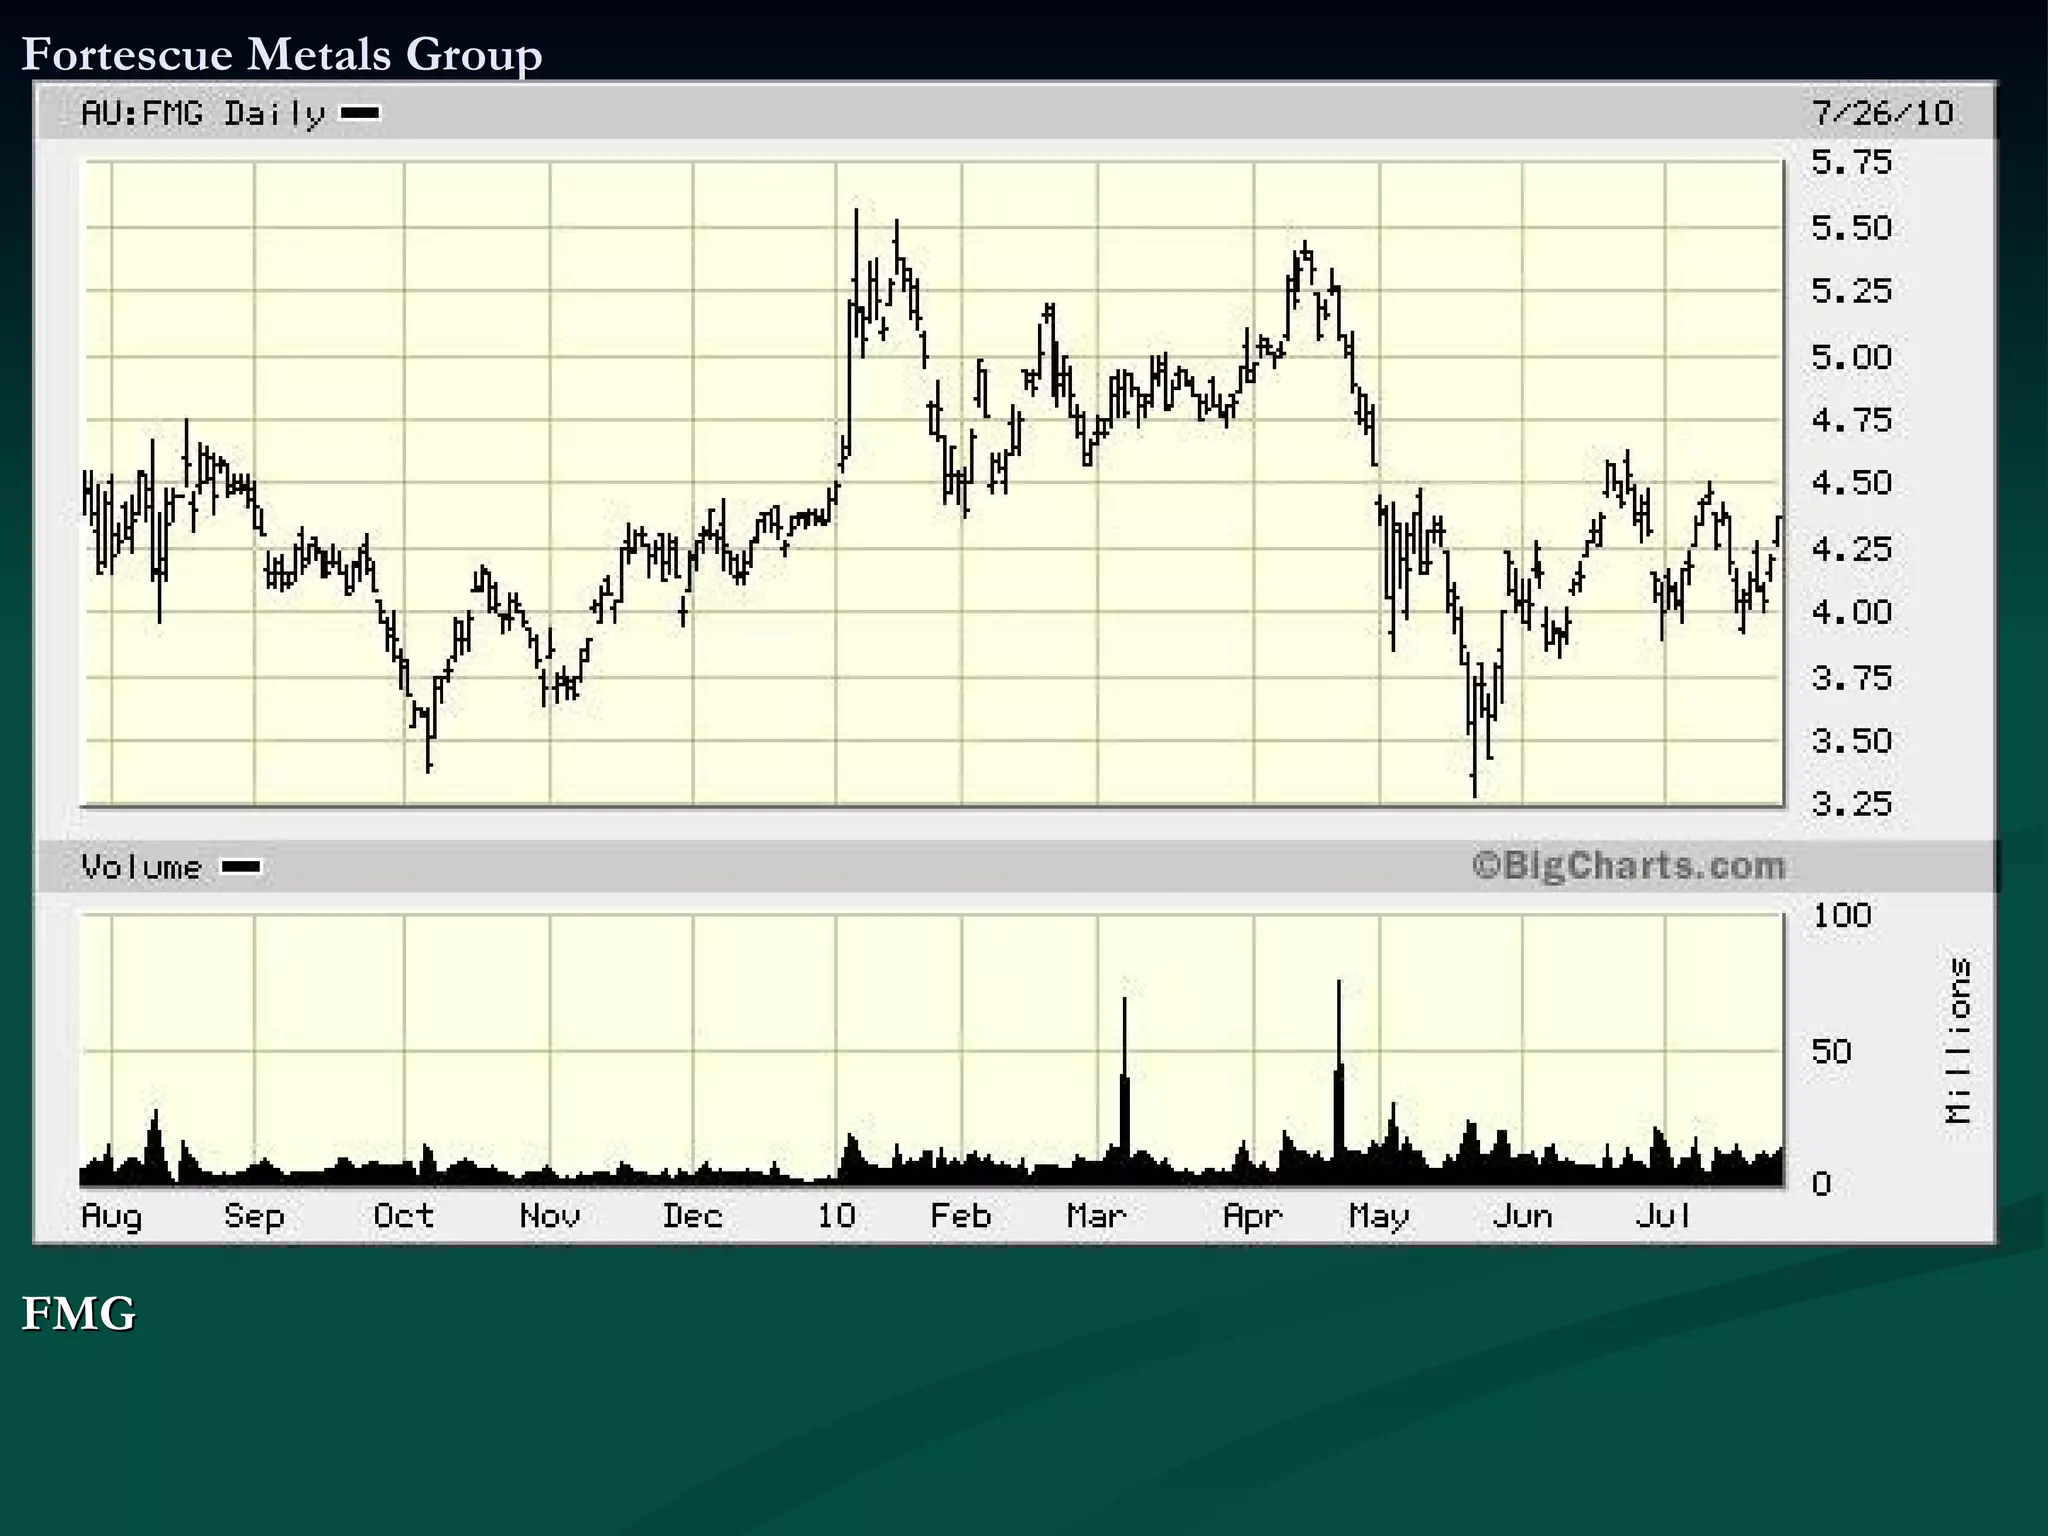Click the 0 volume axis label

click(1822, 1185)
